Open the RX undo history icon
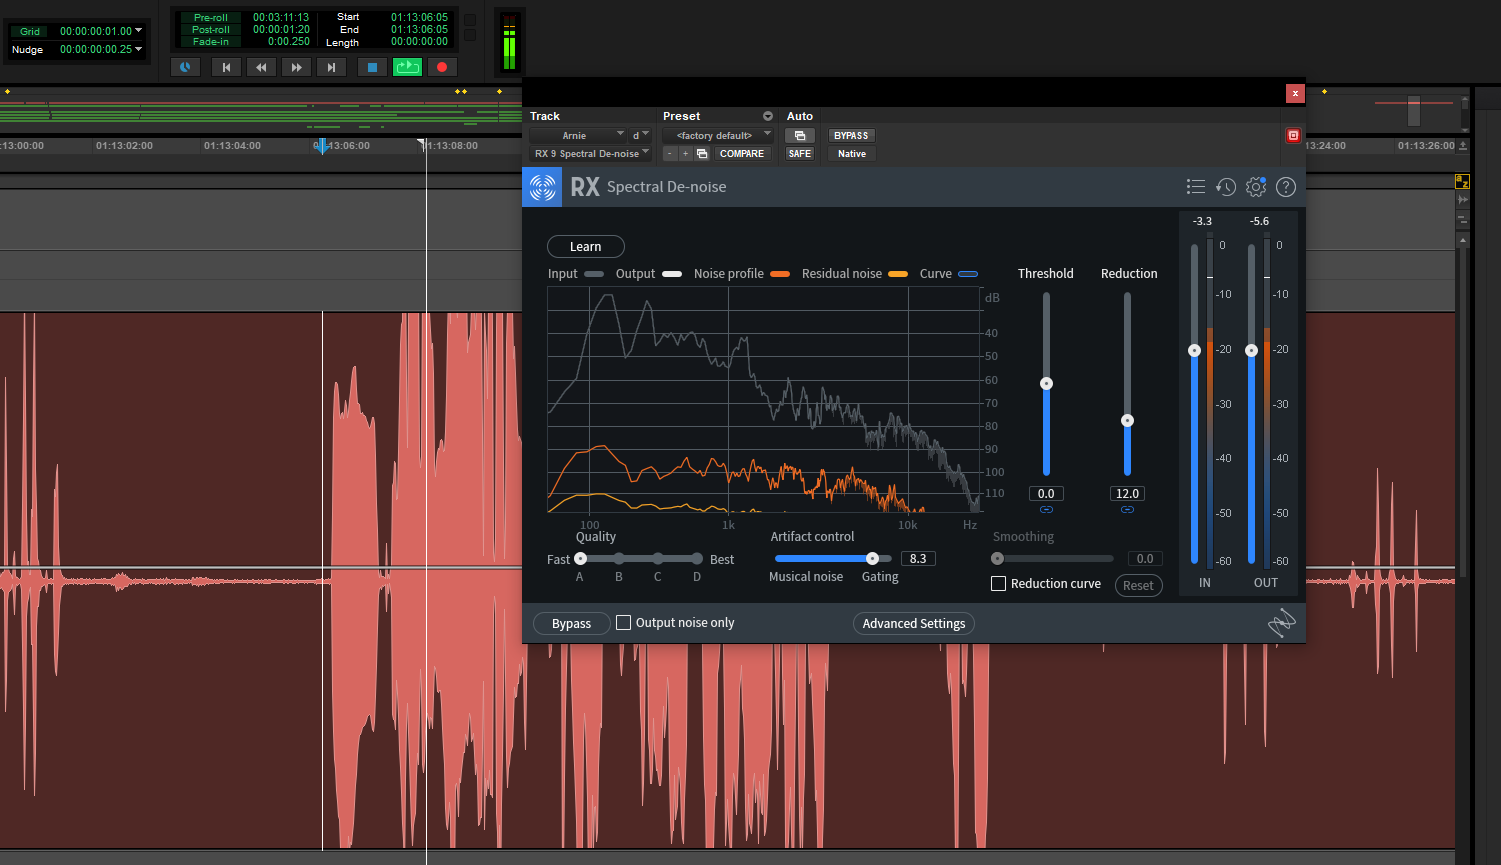The width and height of the screenshot is (1501, 865). pos(1226,187)
